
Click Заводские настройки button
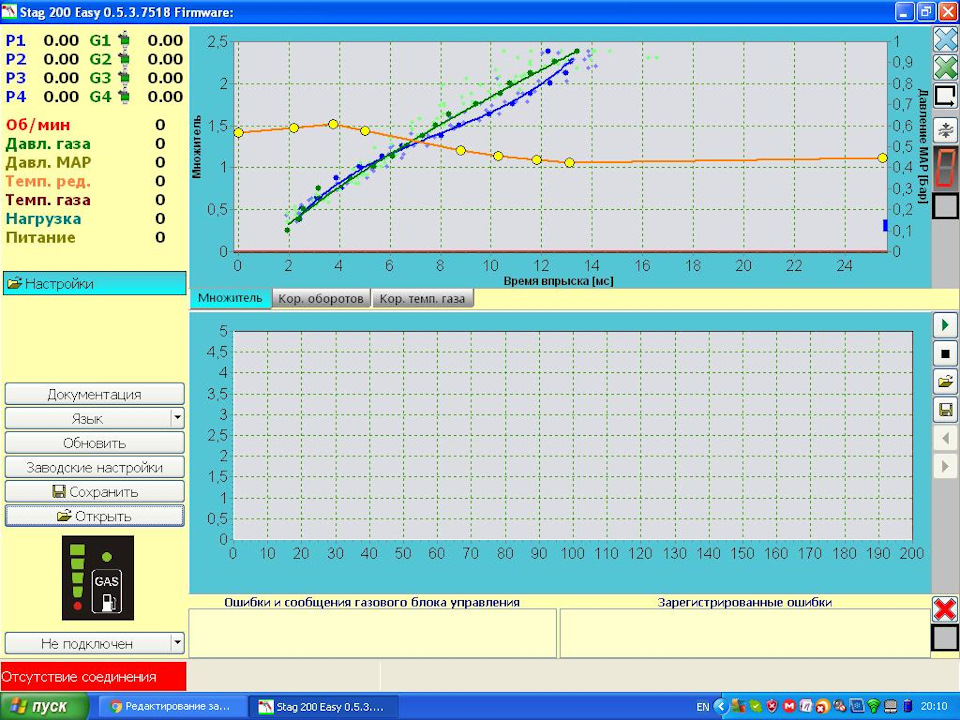pyautogui.click(x=94, y=467)
